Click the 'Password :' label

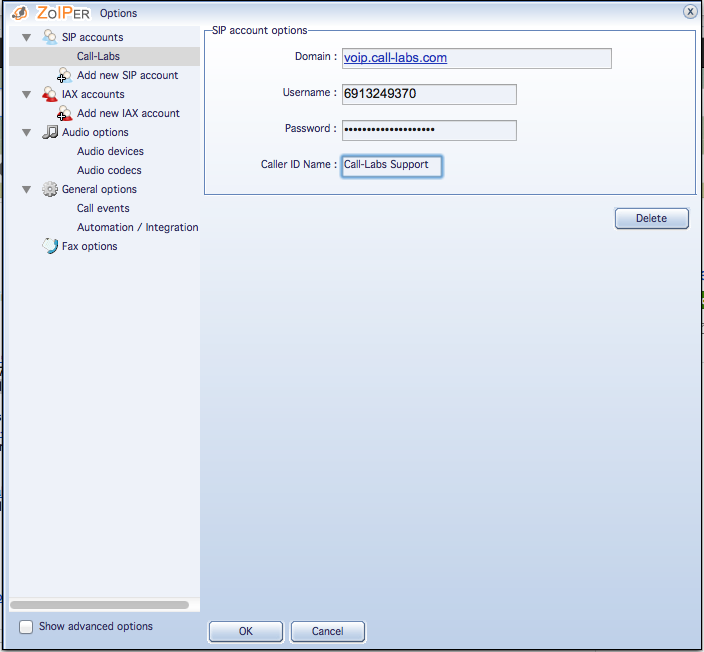[311, 128]
